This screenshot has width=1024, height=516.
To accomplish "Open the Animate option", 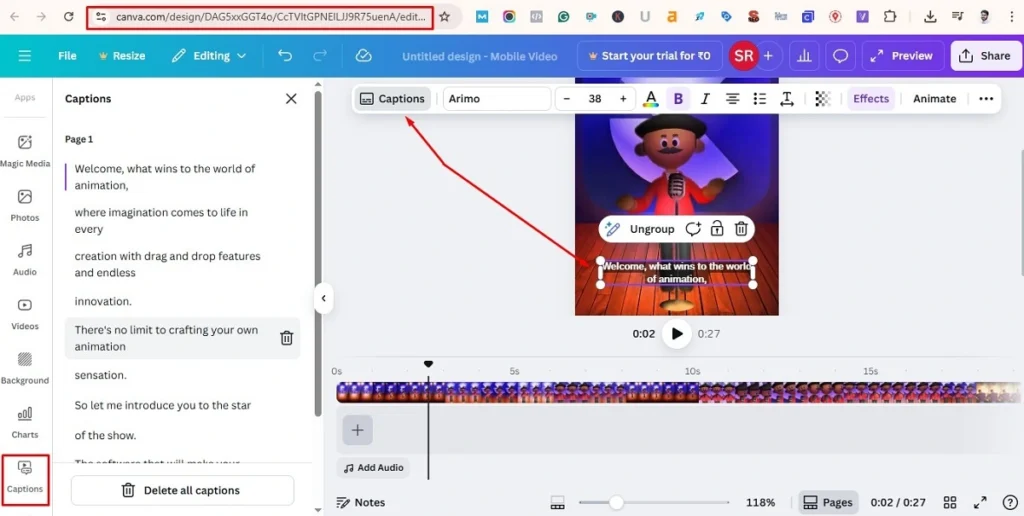I will (x=935, y=99).
